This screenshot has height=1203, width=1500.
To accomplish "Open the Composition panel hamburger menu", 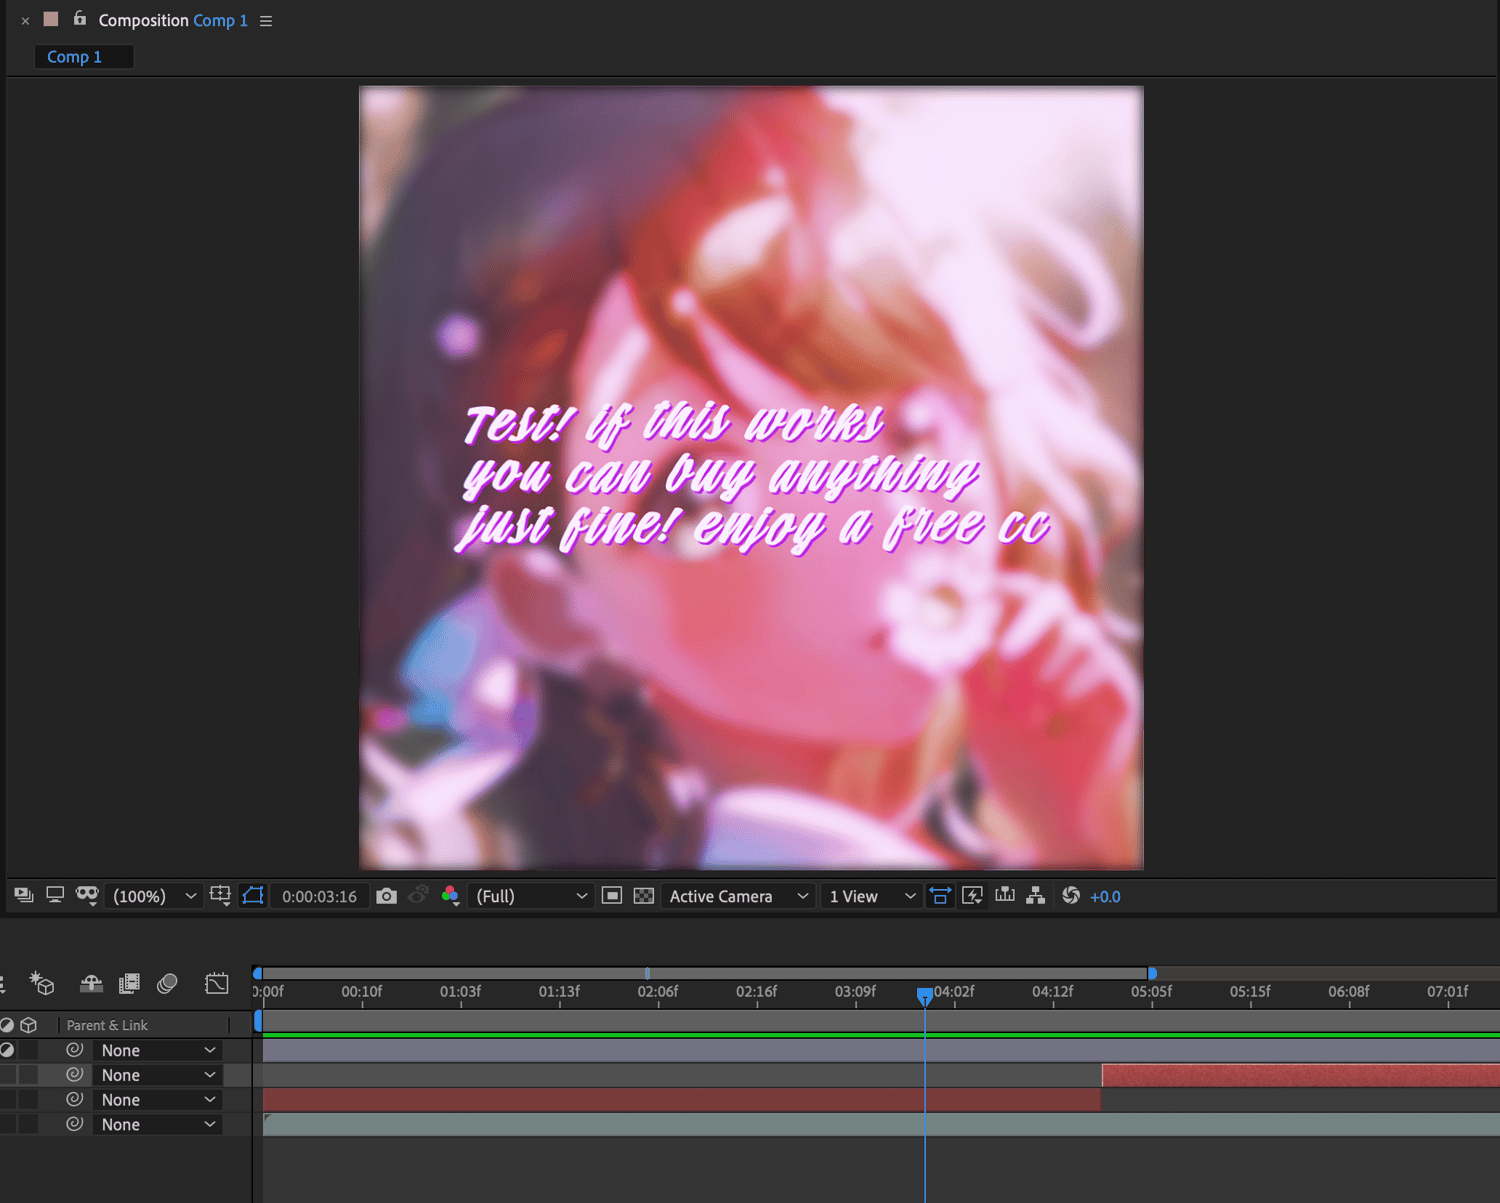I will (x=266, y=21).
